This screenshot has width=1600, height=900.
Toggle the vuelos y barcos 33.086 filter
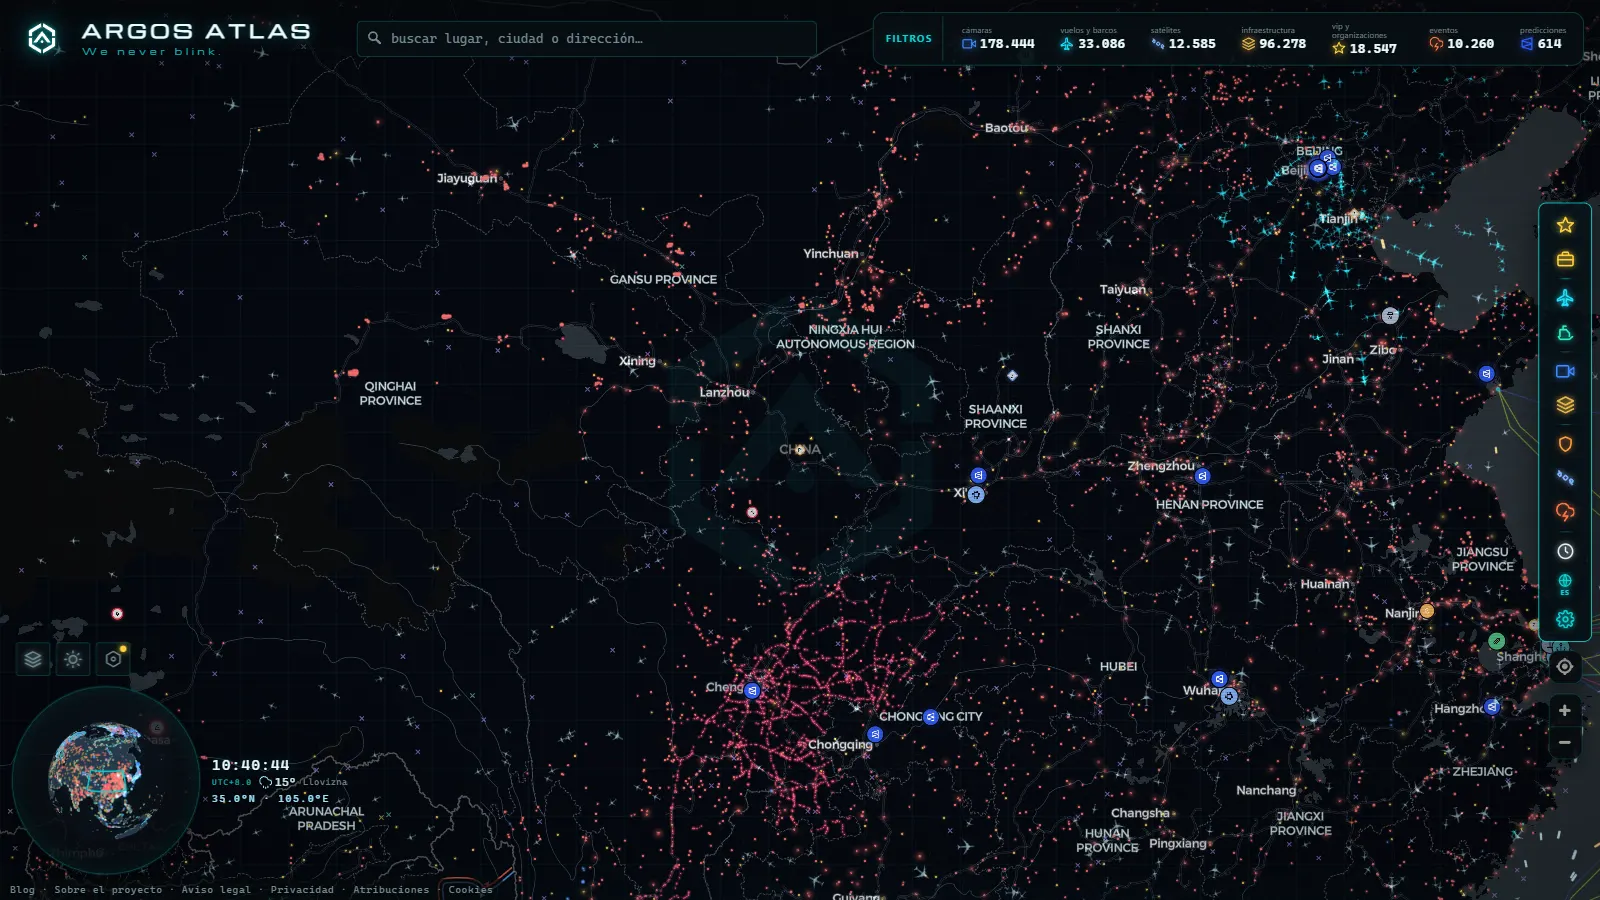coord(1092,39)
